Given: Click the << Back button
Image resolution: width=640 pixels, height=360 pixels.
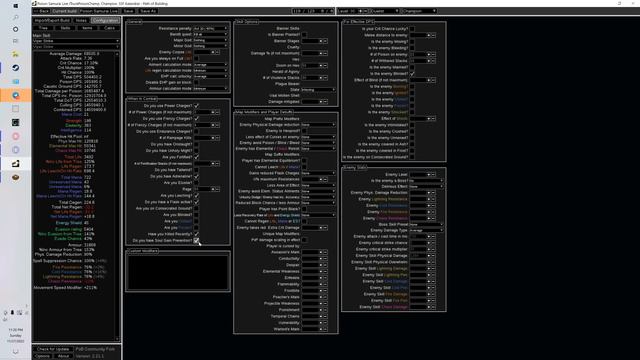Looking at the screenshot, I should click(x=41, y=11).
